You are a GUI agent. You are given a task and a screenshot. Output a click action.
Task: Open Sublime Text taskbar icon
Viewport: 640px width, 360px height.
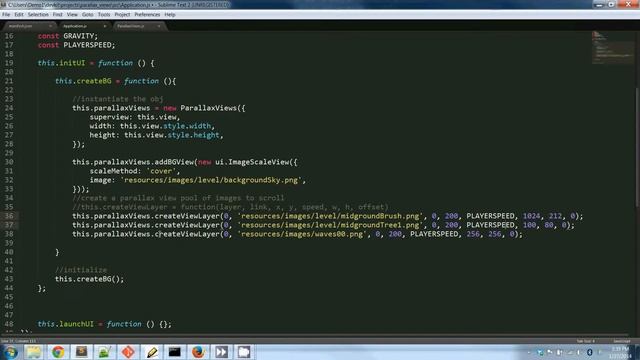point(81,352)
